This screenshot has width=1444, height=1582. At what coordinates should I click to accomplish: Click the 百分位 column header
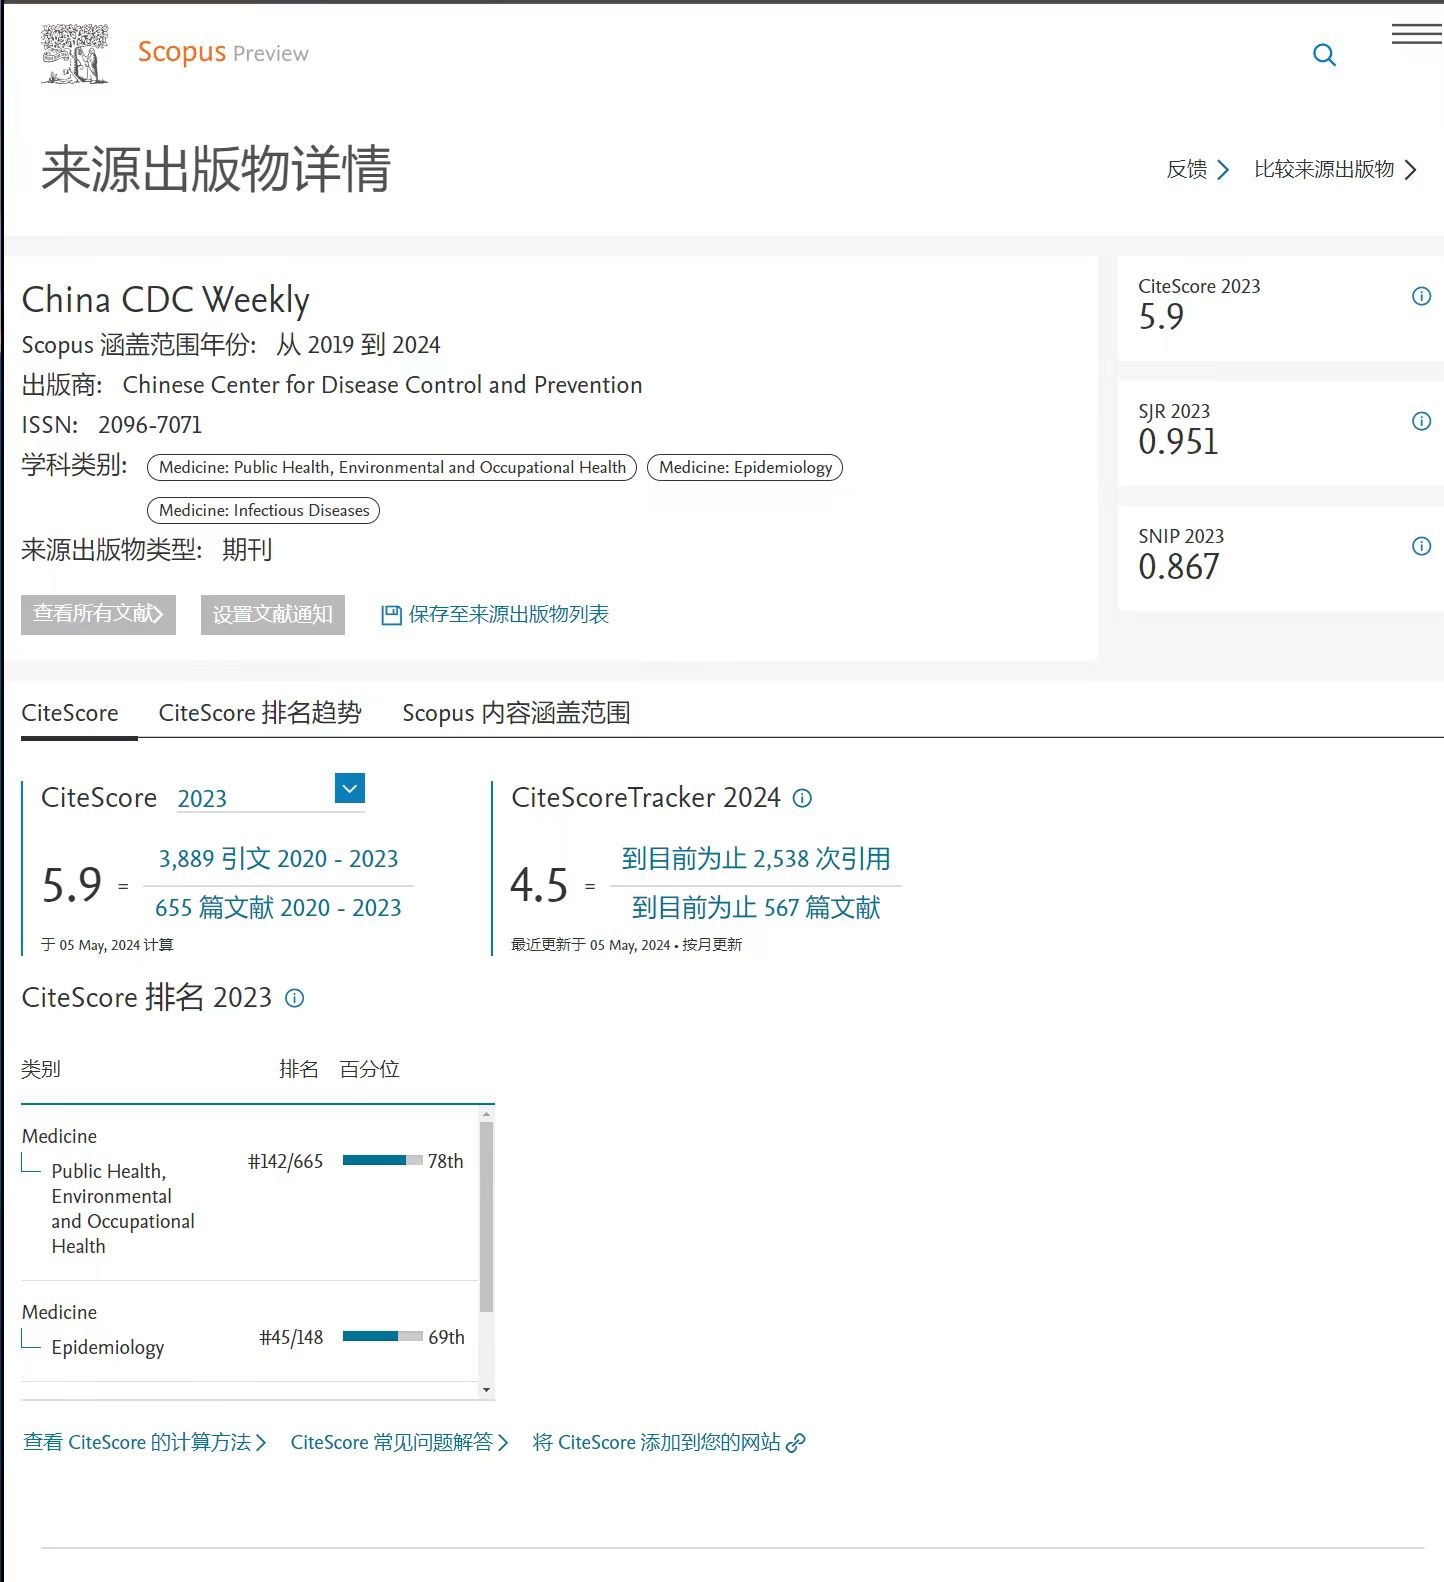coord(369,1069)
